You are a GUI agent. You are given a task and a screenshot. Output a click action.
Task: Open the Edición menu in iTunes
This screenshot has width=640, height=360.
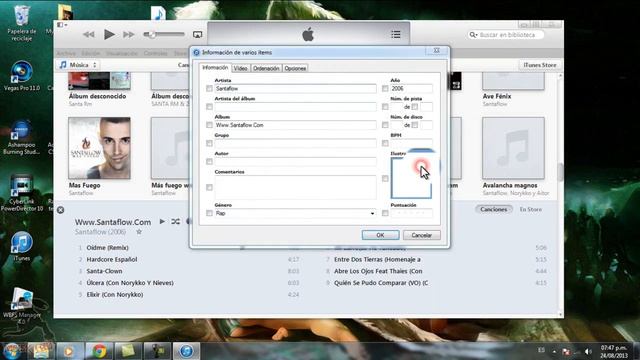(x=91, y=53)
